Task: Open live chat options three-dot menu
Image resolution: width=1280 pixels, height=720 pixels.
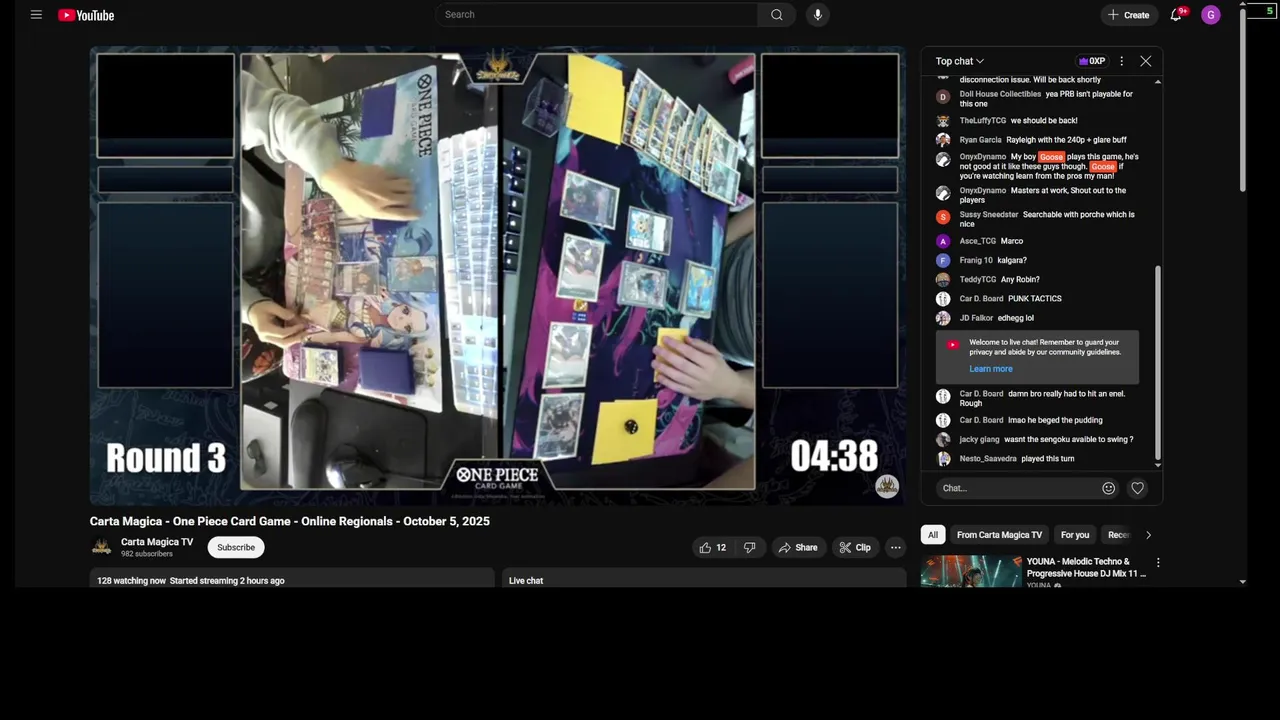Action: tap(1121, 61)
